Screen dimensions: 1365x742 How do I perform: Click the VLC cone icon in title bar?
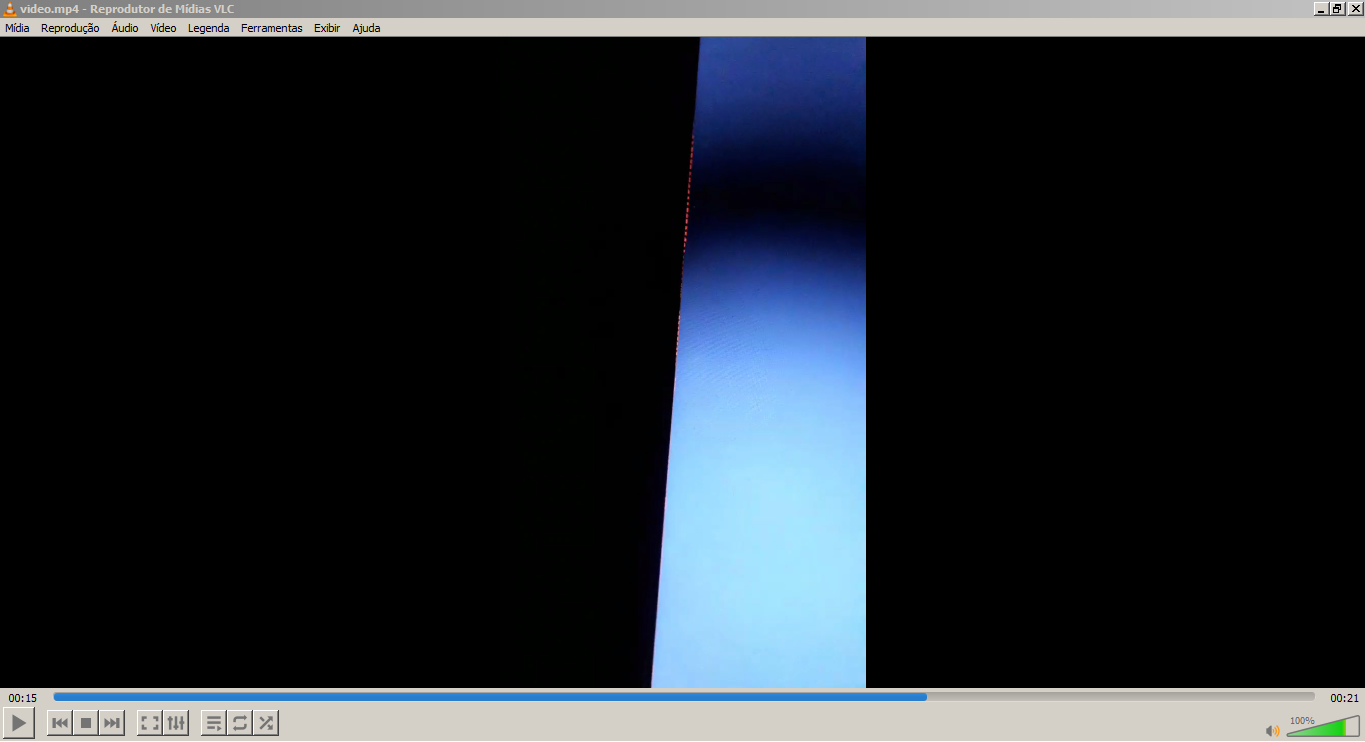coord(10,9)
